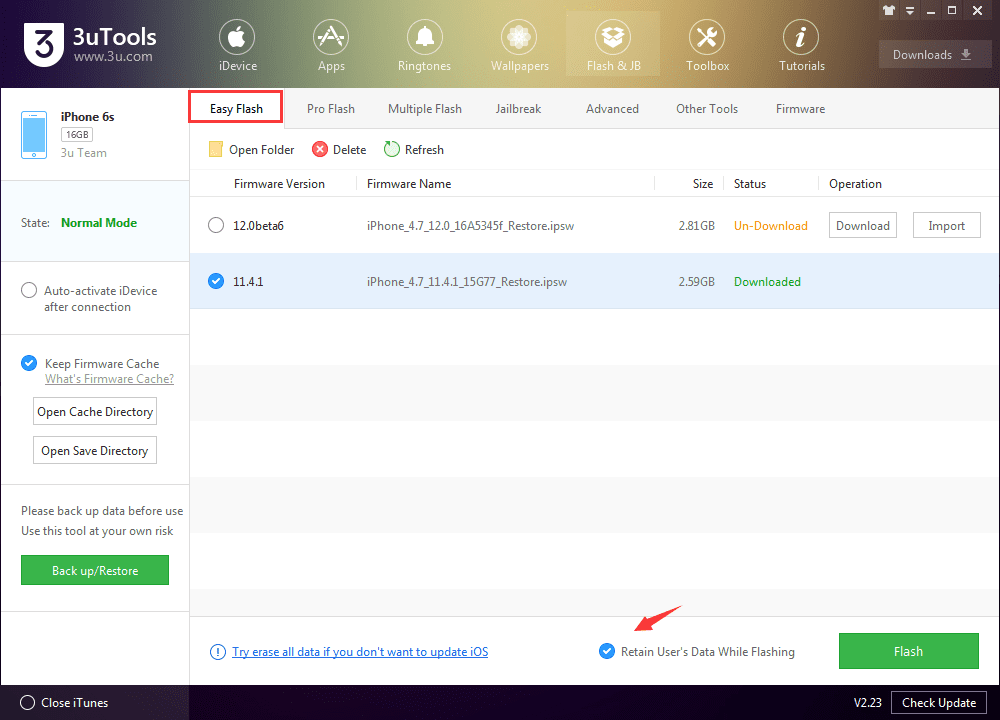Viewport: 1000px width, 720px height.
Task: Open the Toolbox section
Action: tap(707, 45)
